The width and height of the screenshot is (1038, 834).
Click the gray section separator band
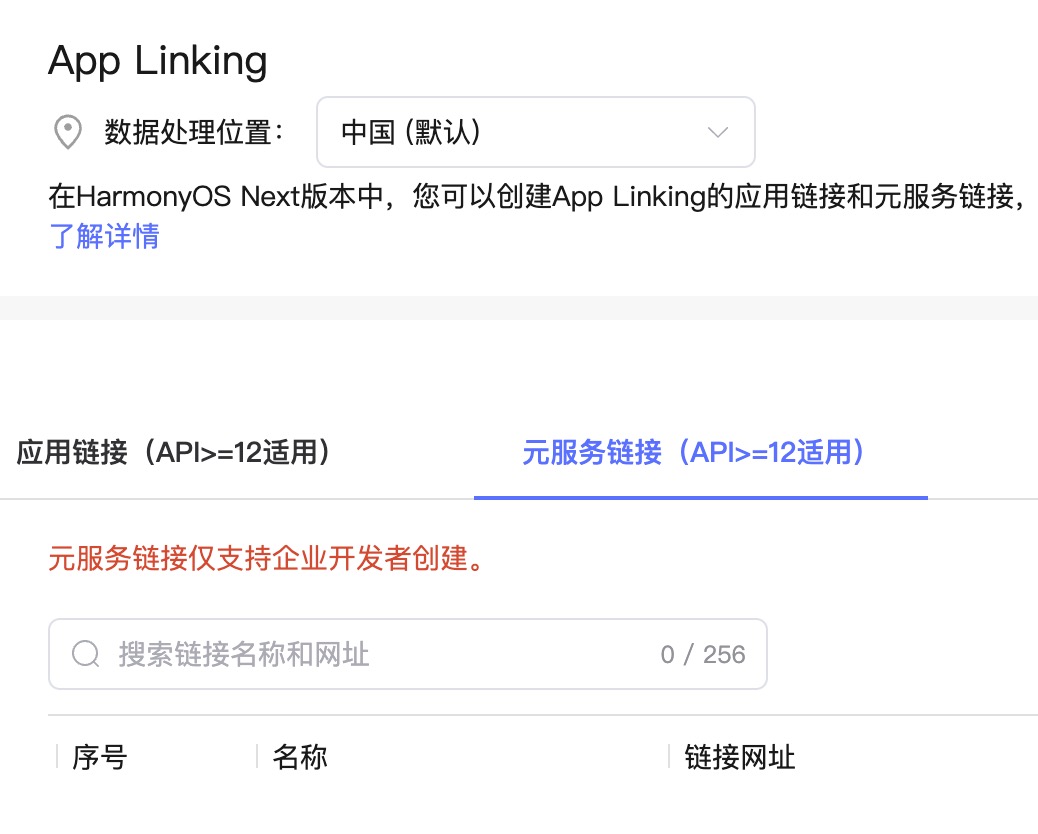[519, 308]
